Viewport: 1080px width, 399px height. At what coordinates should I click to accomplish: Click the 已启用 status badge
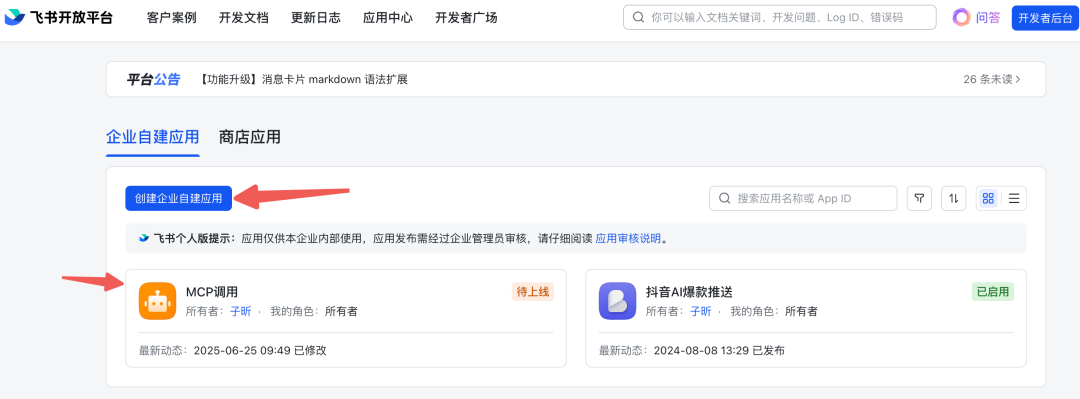tap(993, 291)
